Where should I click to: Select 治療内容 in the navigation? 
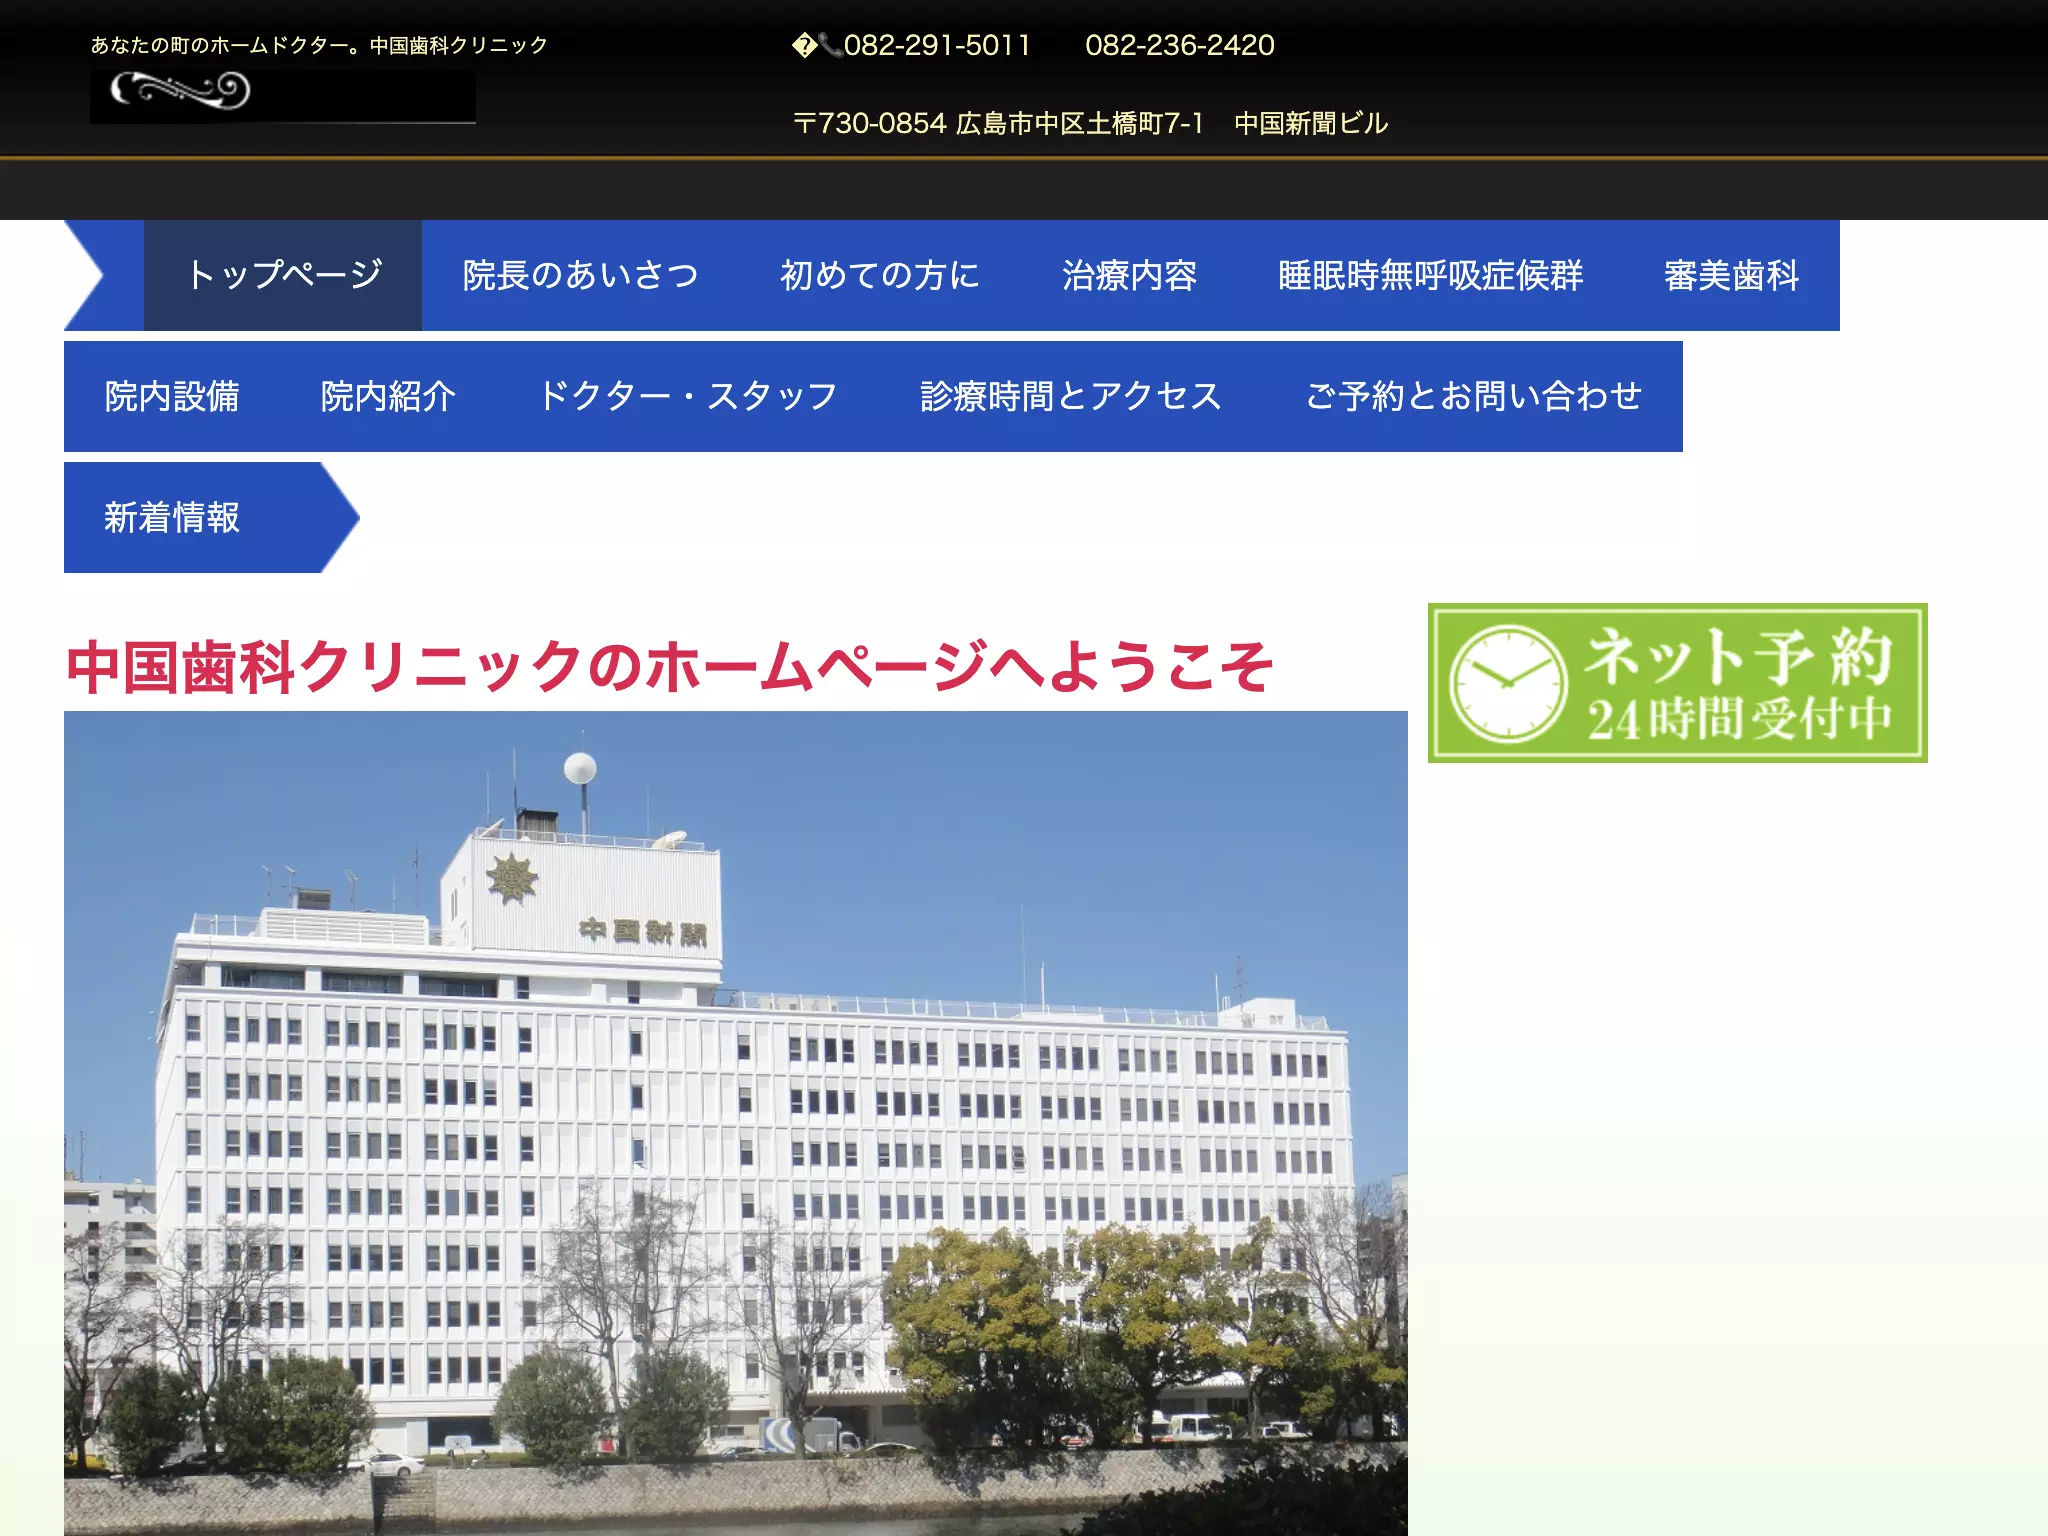point(1129,275)
